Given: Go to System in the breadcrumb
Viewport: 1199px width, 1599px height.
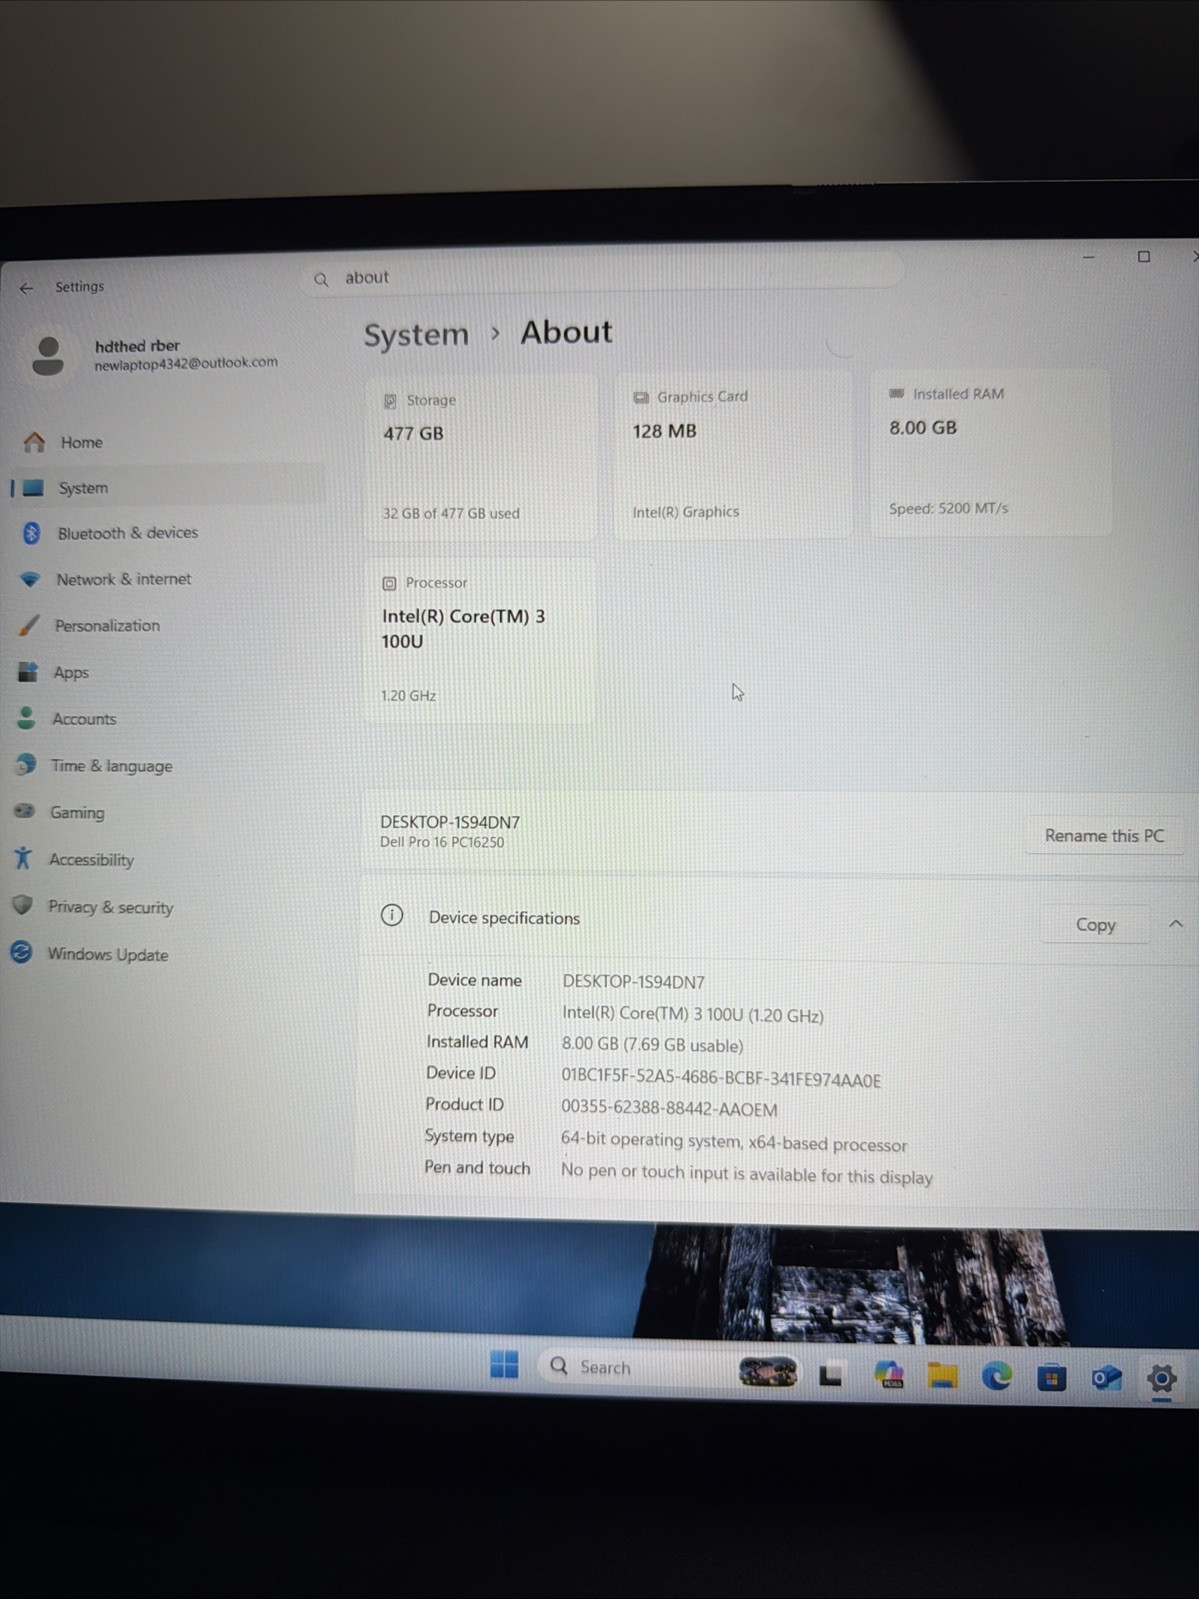Looking at the screenshot, I should coord(416,335).
